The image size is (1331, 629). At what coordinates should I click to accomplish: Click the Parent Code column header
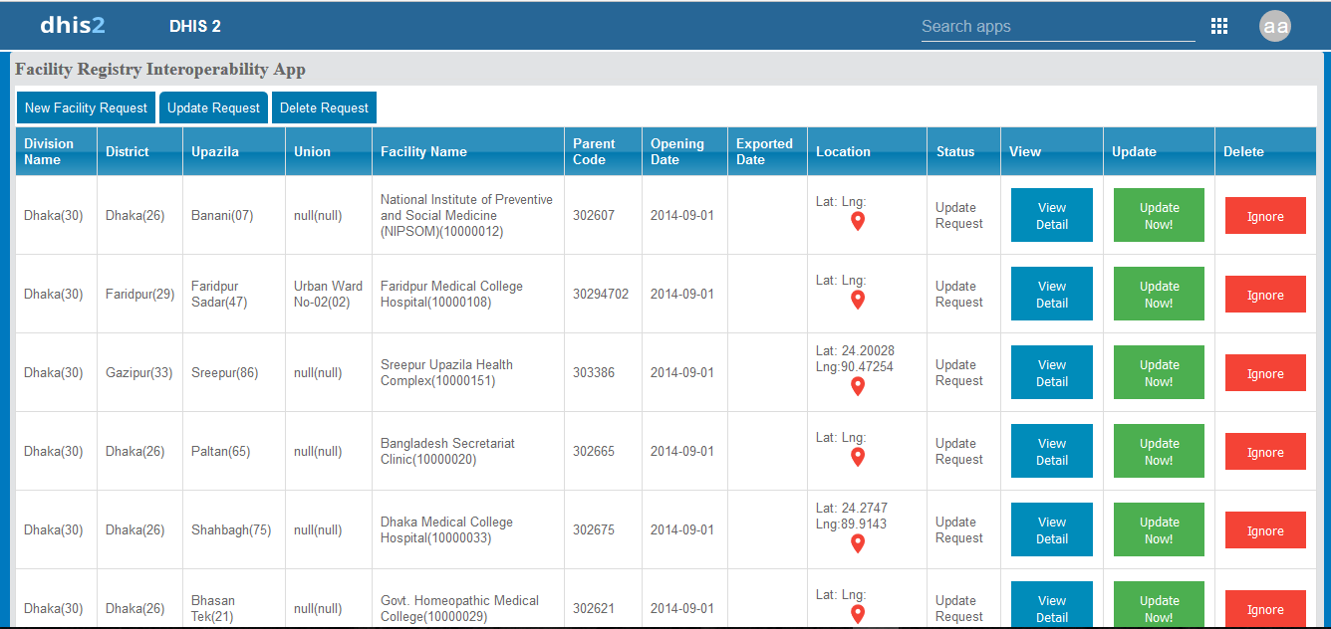pos(603,151)
